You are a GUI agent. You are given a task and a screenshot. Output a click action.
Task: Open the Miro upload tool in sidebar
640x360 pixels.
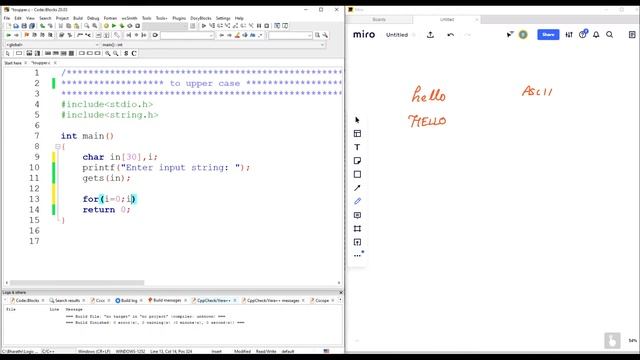[357, 242]
